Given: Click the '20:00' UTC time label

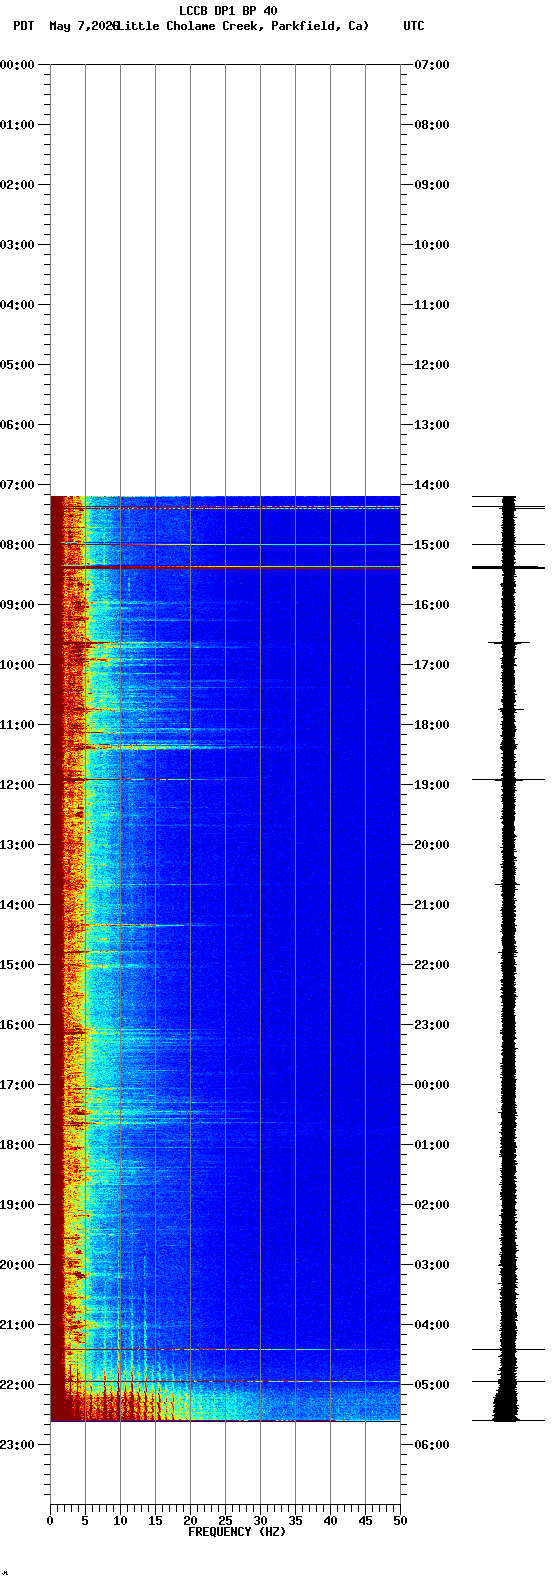Looking at the screenshot, I should coord(432,845).
